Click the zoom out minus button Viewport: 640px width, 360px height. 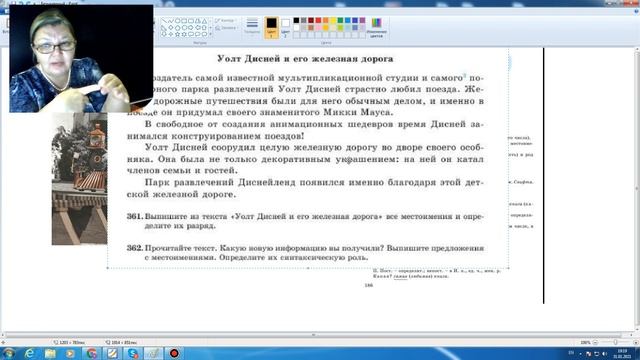595,342
